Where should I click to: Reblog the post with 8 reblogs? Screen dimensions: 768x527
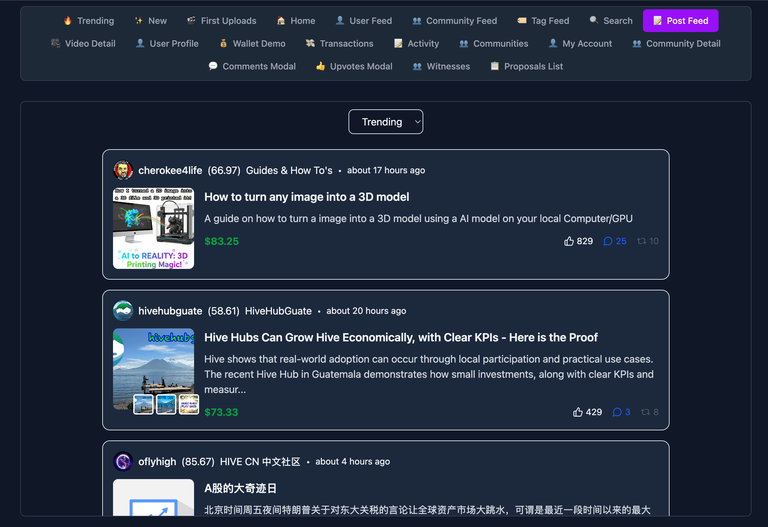point(649,412)
